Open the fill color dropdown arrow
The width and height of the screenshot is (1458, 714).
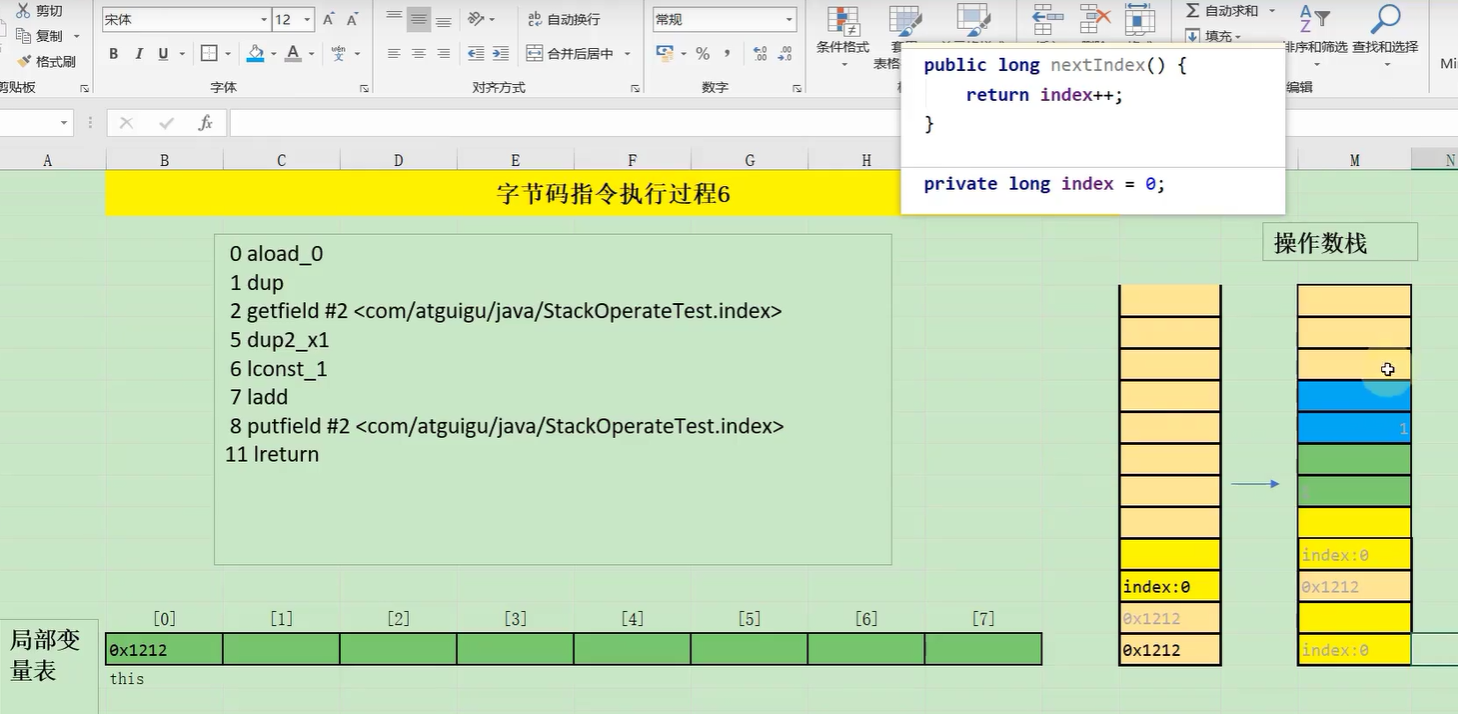pyautogui.click(x=274, y=54)
